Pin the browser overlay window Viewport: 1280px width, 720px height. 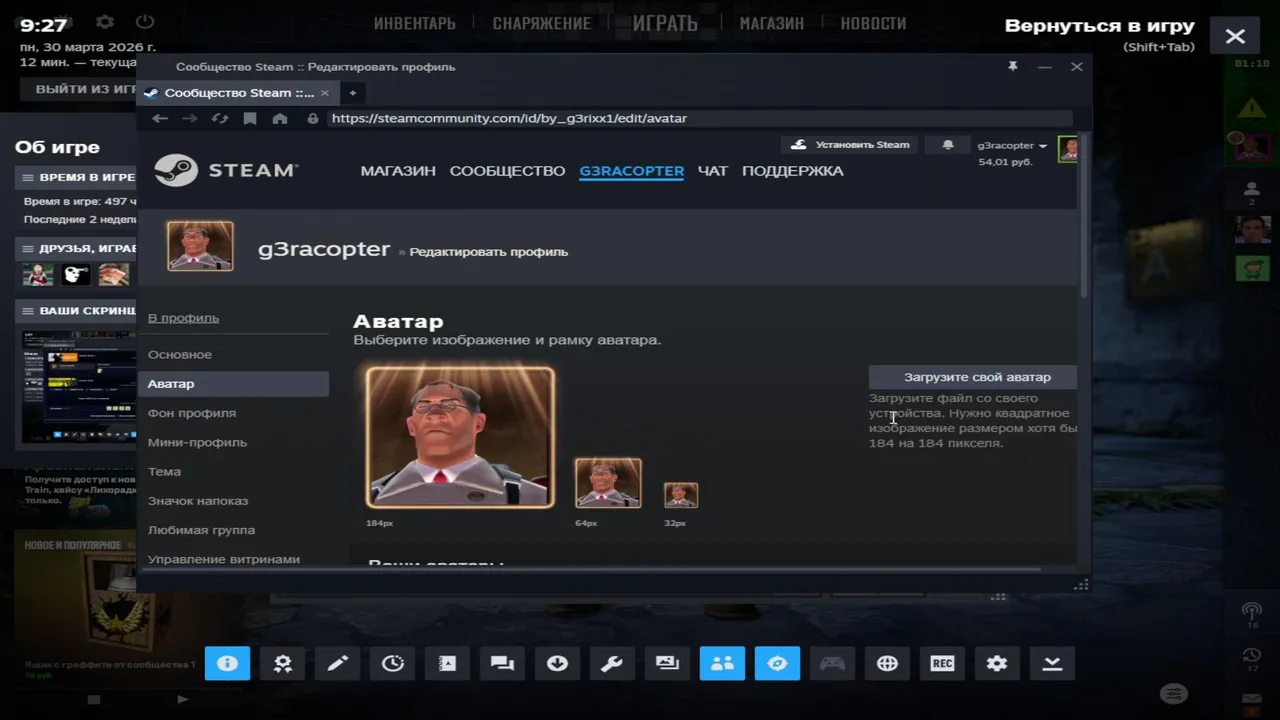pyautogui.click(x=1012, y=66)
